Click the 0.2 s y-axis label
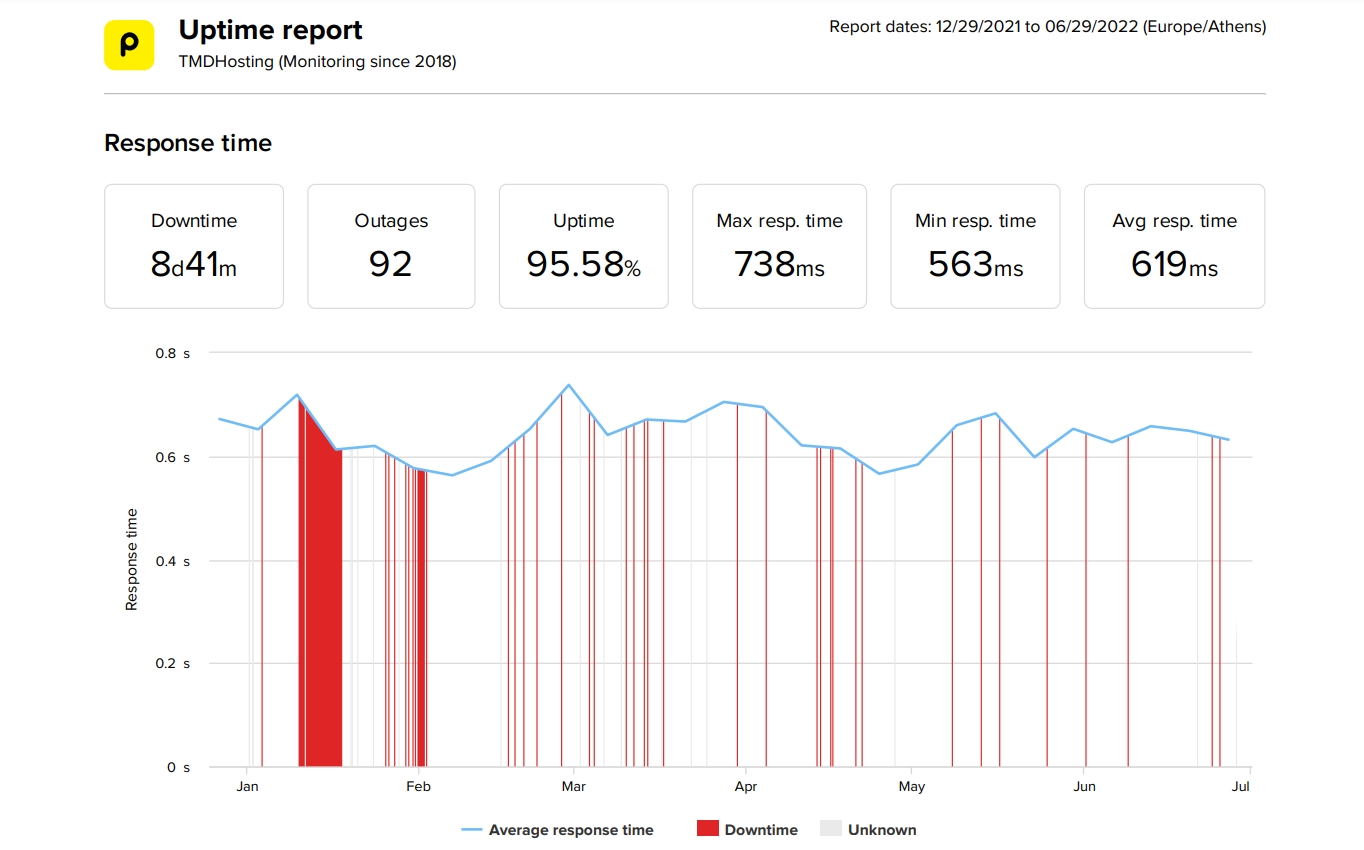This screenshot has width=1364, height=850. point(173,663)
